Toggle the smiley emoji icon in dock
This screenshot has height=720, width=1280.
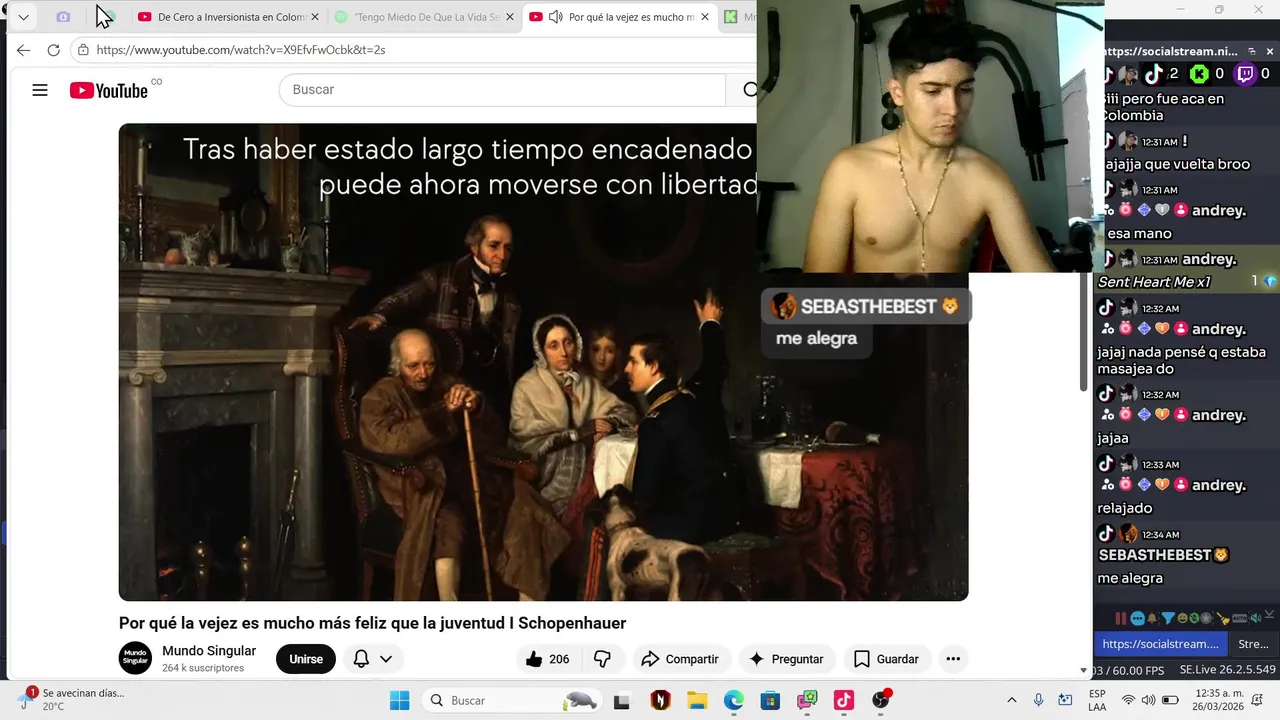pos(1182,618)
